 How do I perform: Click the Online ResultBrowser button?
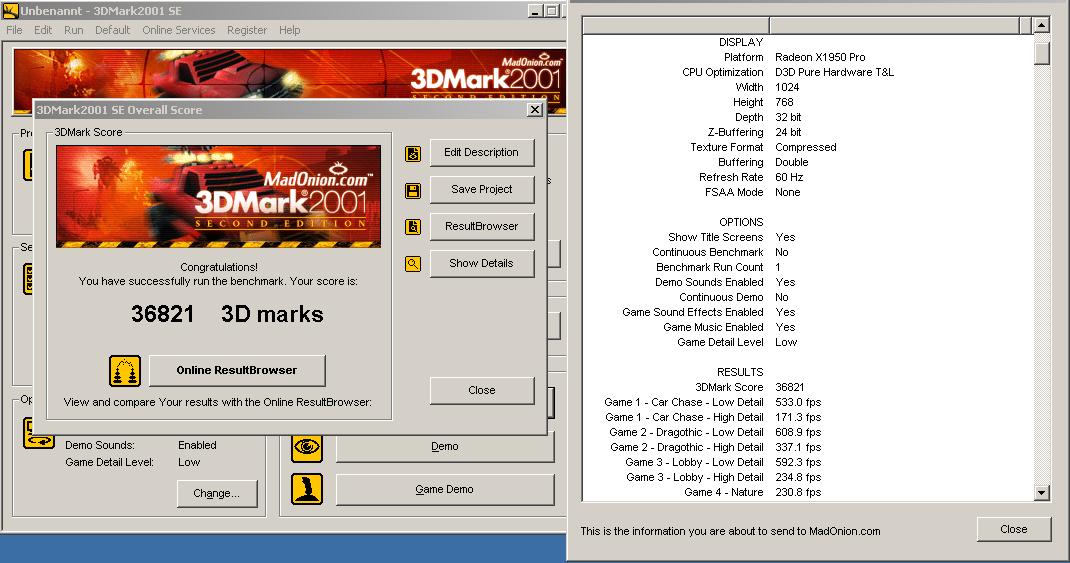(x=237, y=370)
